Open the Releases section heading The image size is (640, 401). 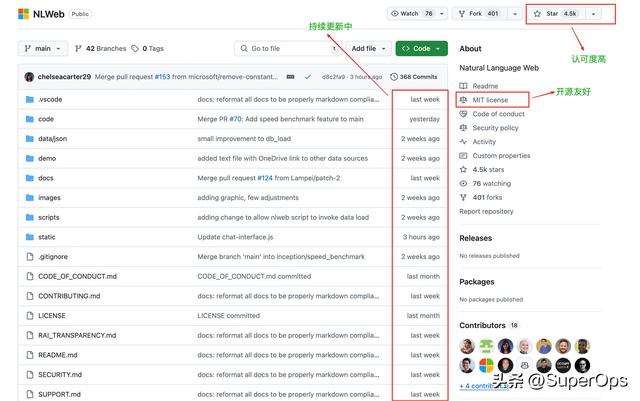(x=476, y=238)
